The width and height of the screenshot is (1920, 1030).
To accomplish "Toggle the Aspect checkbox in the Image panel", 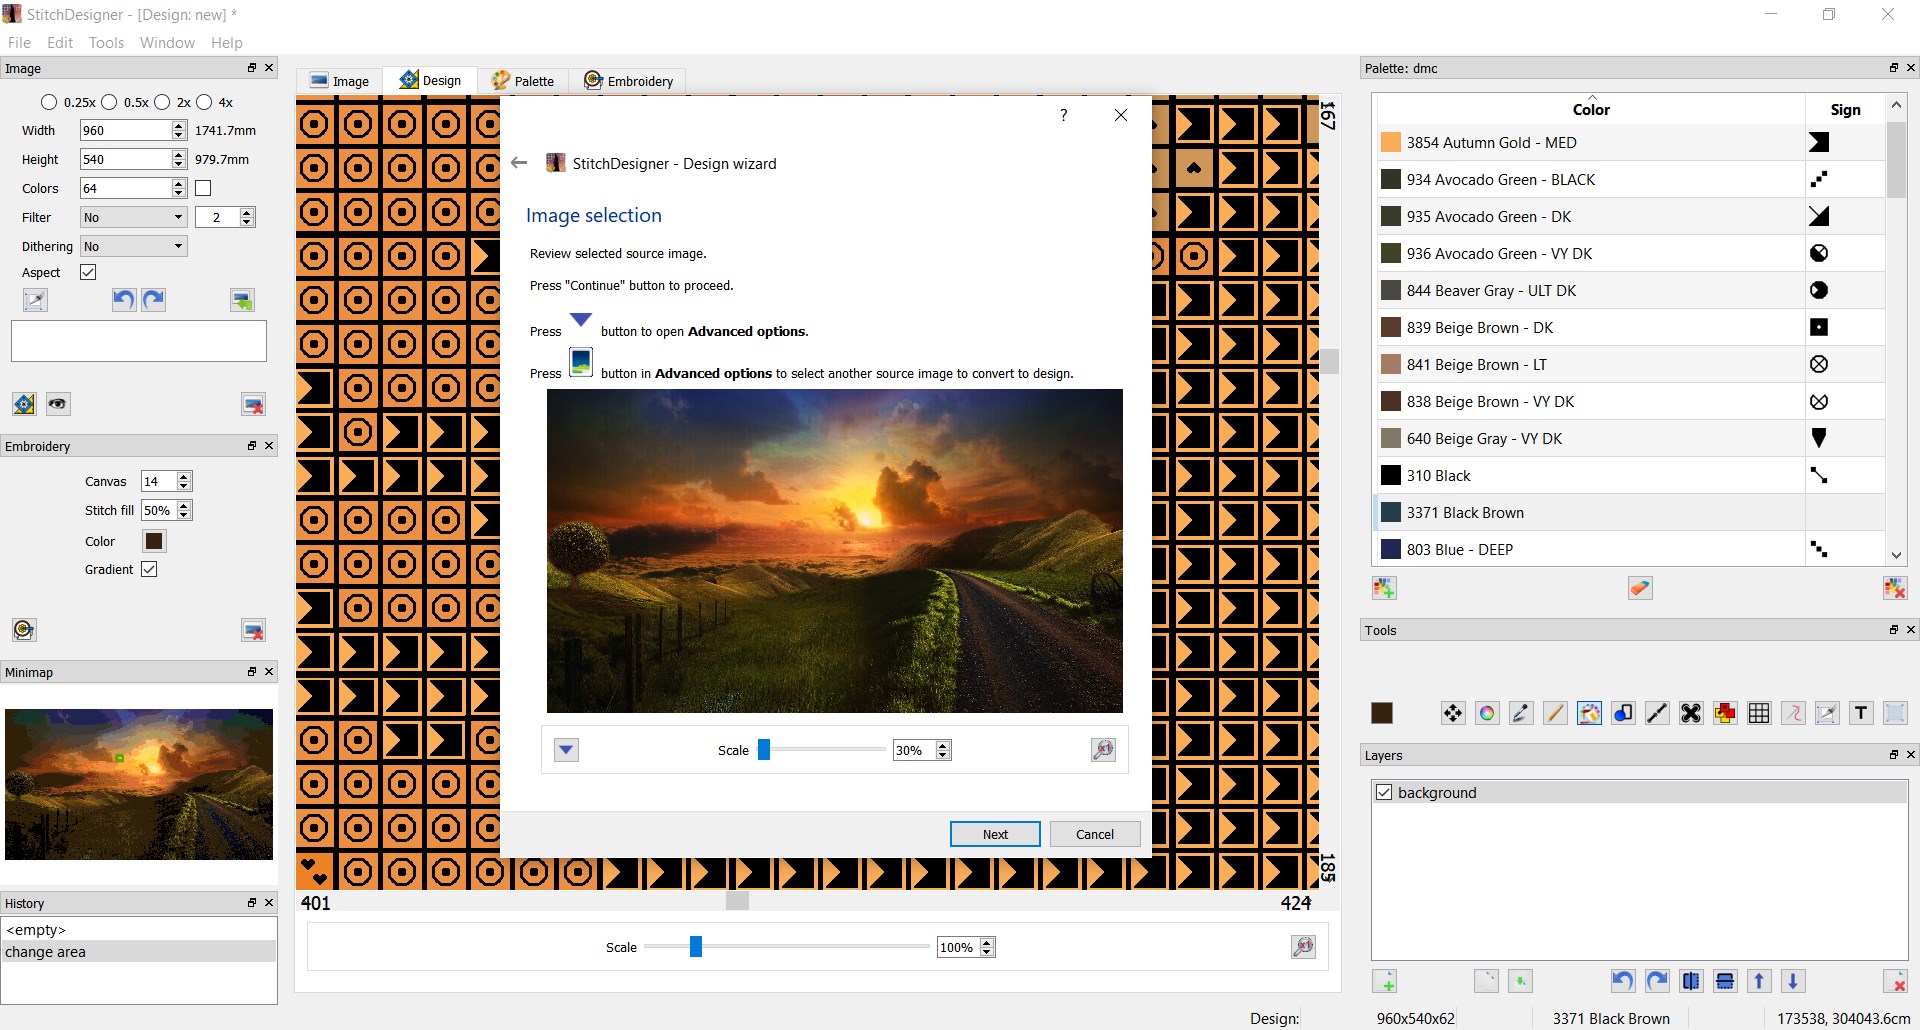I will [x=88, y=272].
